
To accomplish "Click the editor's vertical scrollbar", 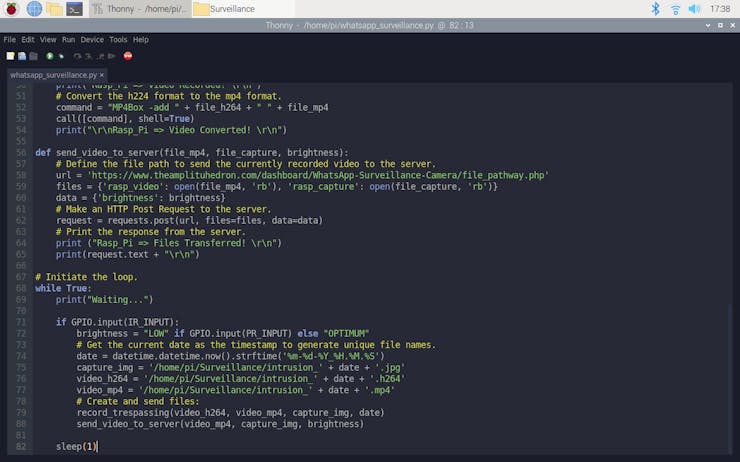I will click(x=732, y=250).
